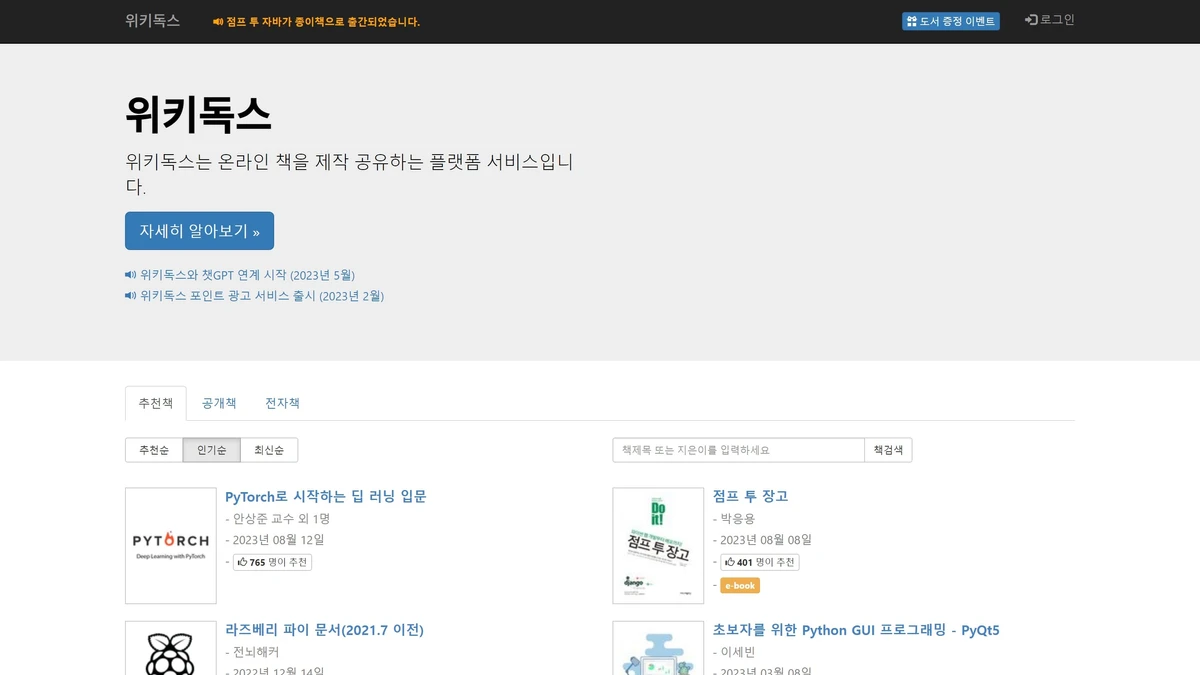Click the date 2023년 08월 12일

click(x=278, y=540)
